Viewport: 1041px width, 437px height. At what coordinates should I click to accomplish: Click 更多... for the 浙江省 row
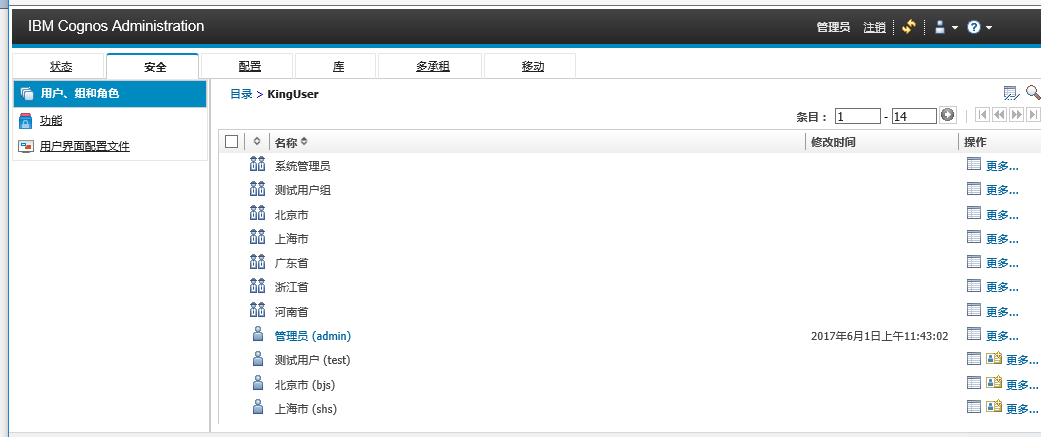pos(1002,288)
